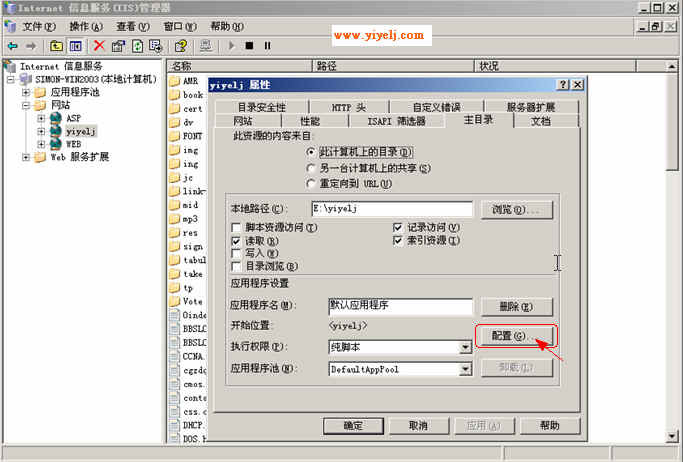Click the mp3 folder in the list

pyautogui.click(x=190, y=219)
